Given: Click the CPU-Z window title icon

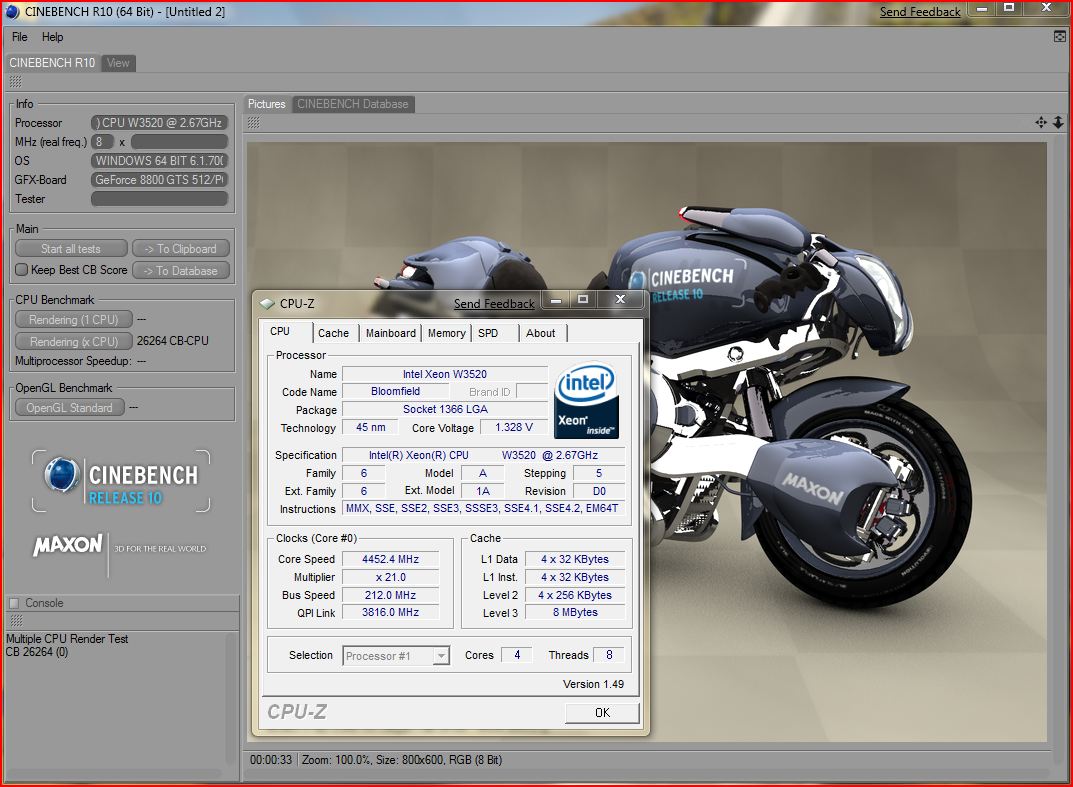Looking at the screenshot, I should pyautogui.click(x=267, y=303).
